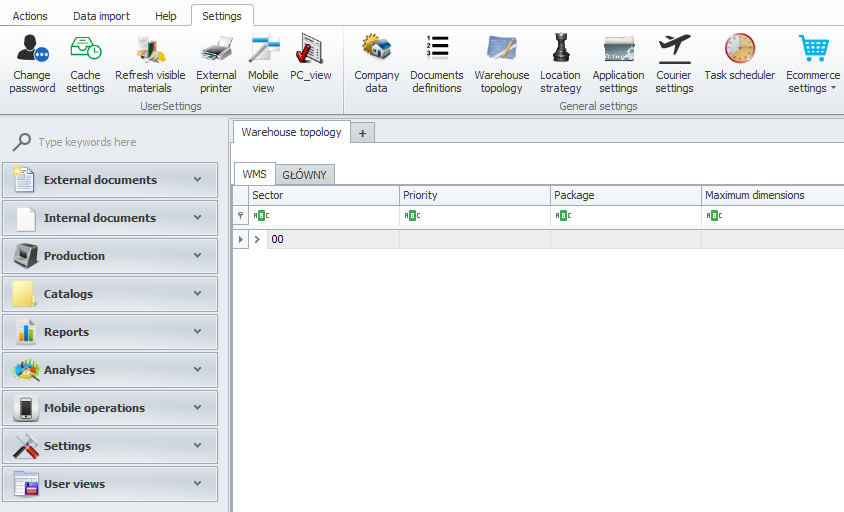Screen dimensions: 844x512
Task: Expand Reports section chevron
Action: [198, 331]
